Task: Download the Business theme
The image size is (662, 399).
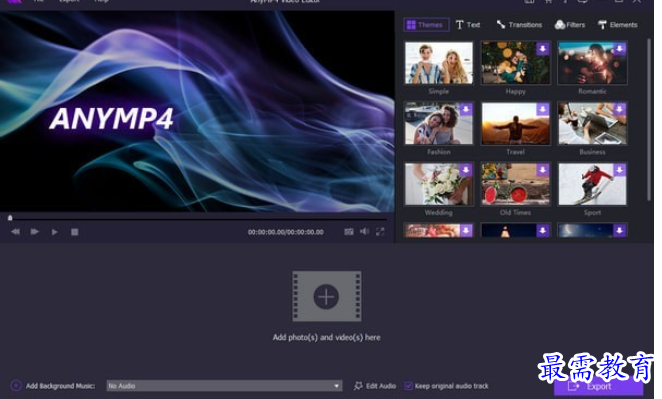Action: [x=620, y=109]
